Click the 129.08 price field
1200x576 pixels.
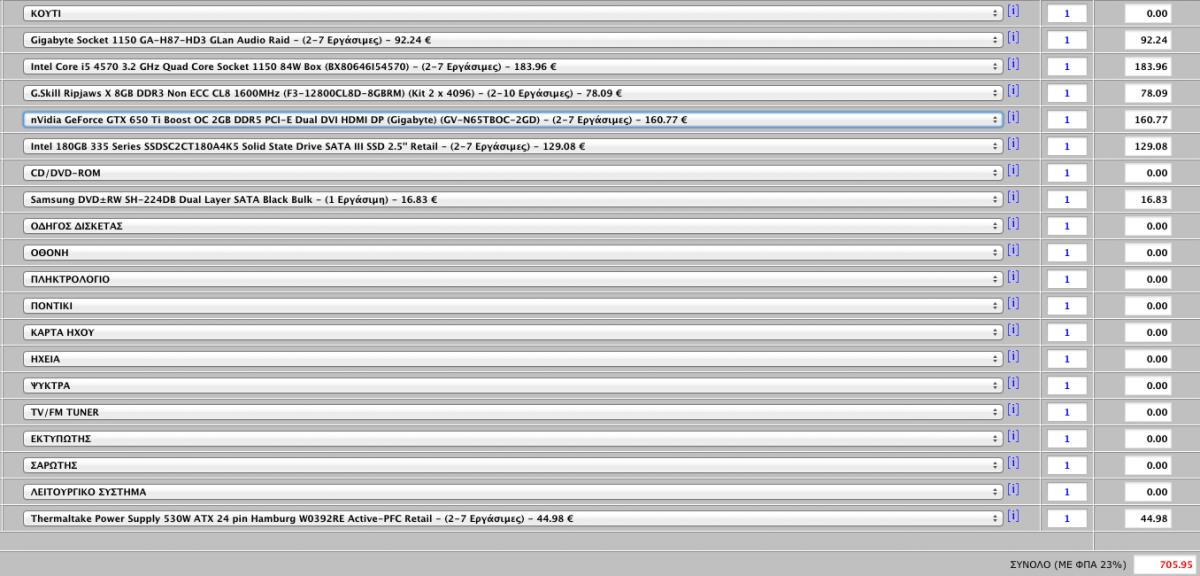pos(1148,146)
